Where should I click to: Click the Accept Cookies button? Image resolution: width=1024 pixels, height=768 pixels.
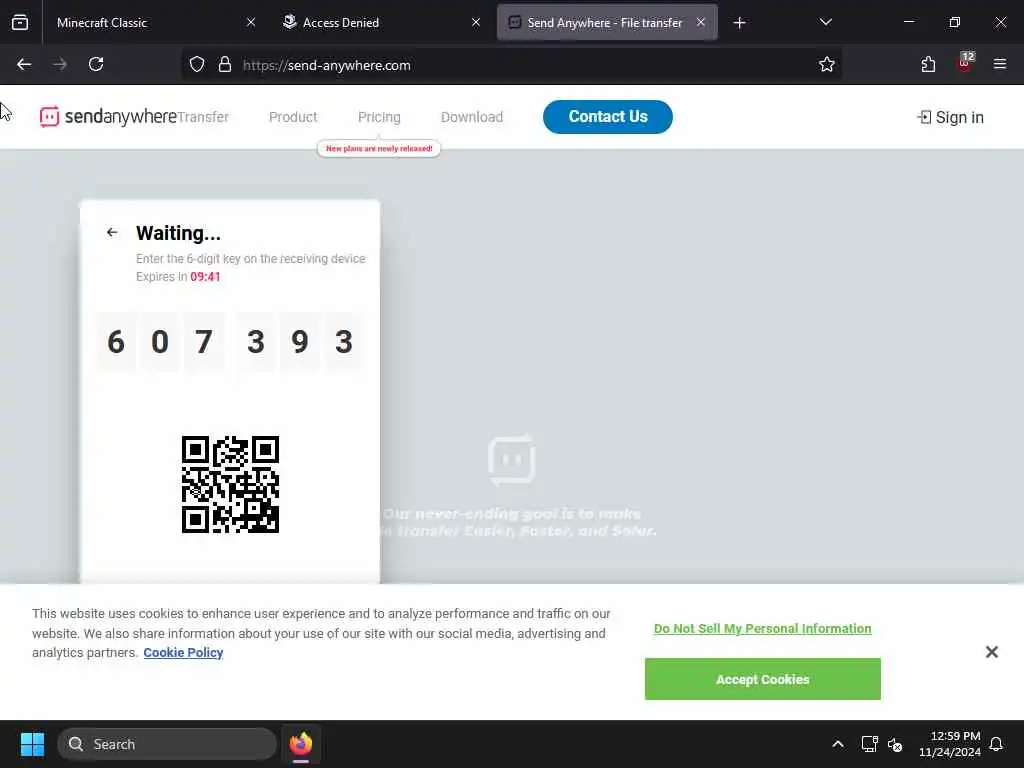762,679
